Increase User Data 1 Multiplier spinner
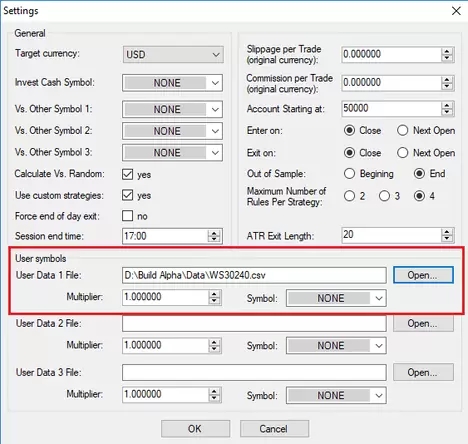The height and width of the screenshot is (444, 468). [214, 293]
